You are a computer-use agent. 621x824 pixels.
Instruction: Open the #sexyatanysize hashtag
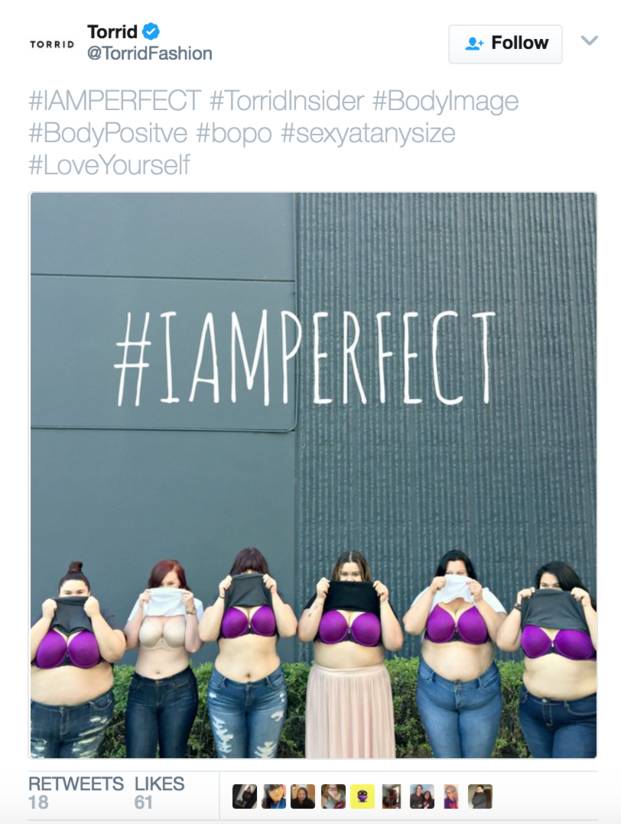pos(368,133)
